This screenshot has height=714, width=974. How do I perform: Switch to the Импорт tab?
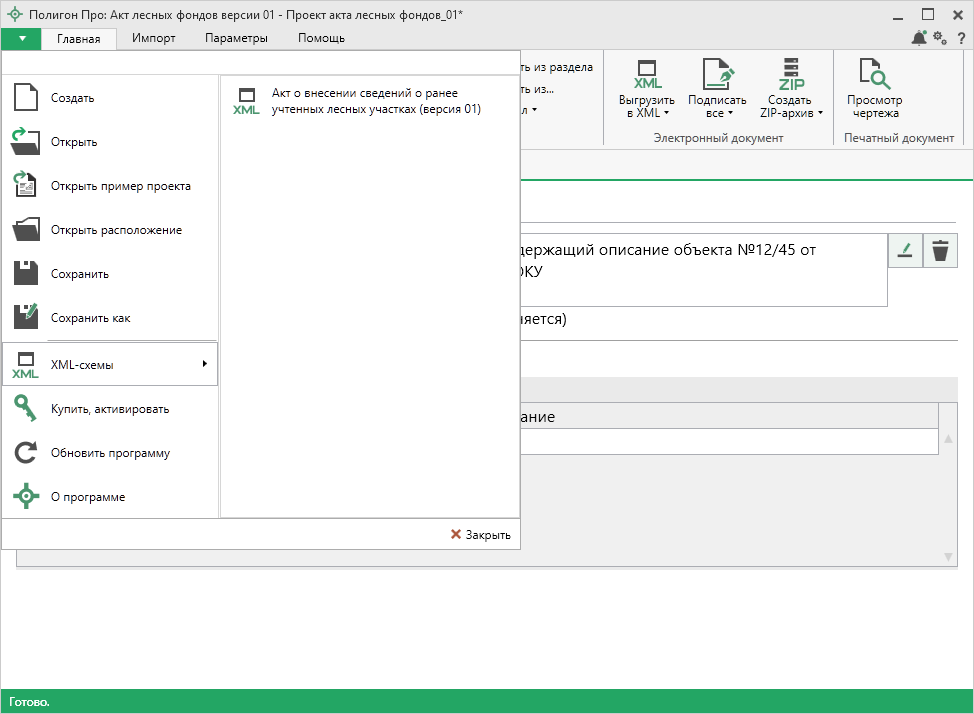click(154, 38)
